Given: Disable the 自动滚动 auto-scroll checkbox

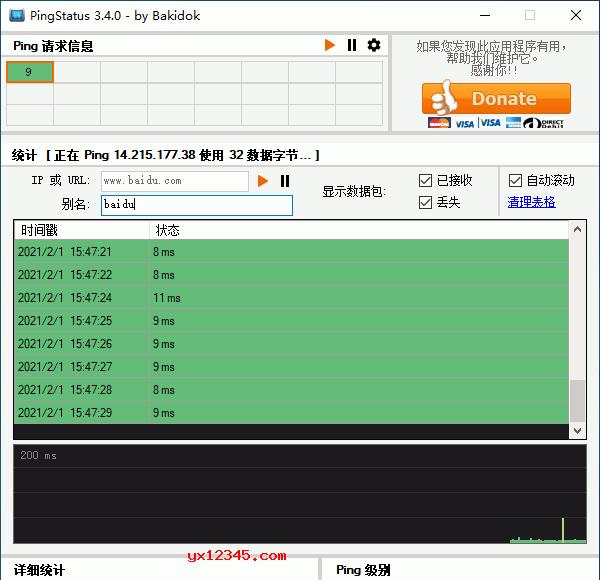Looking at the screenshot, I should click(x=515, y=180).
